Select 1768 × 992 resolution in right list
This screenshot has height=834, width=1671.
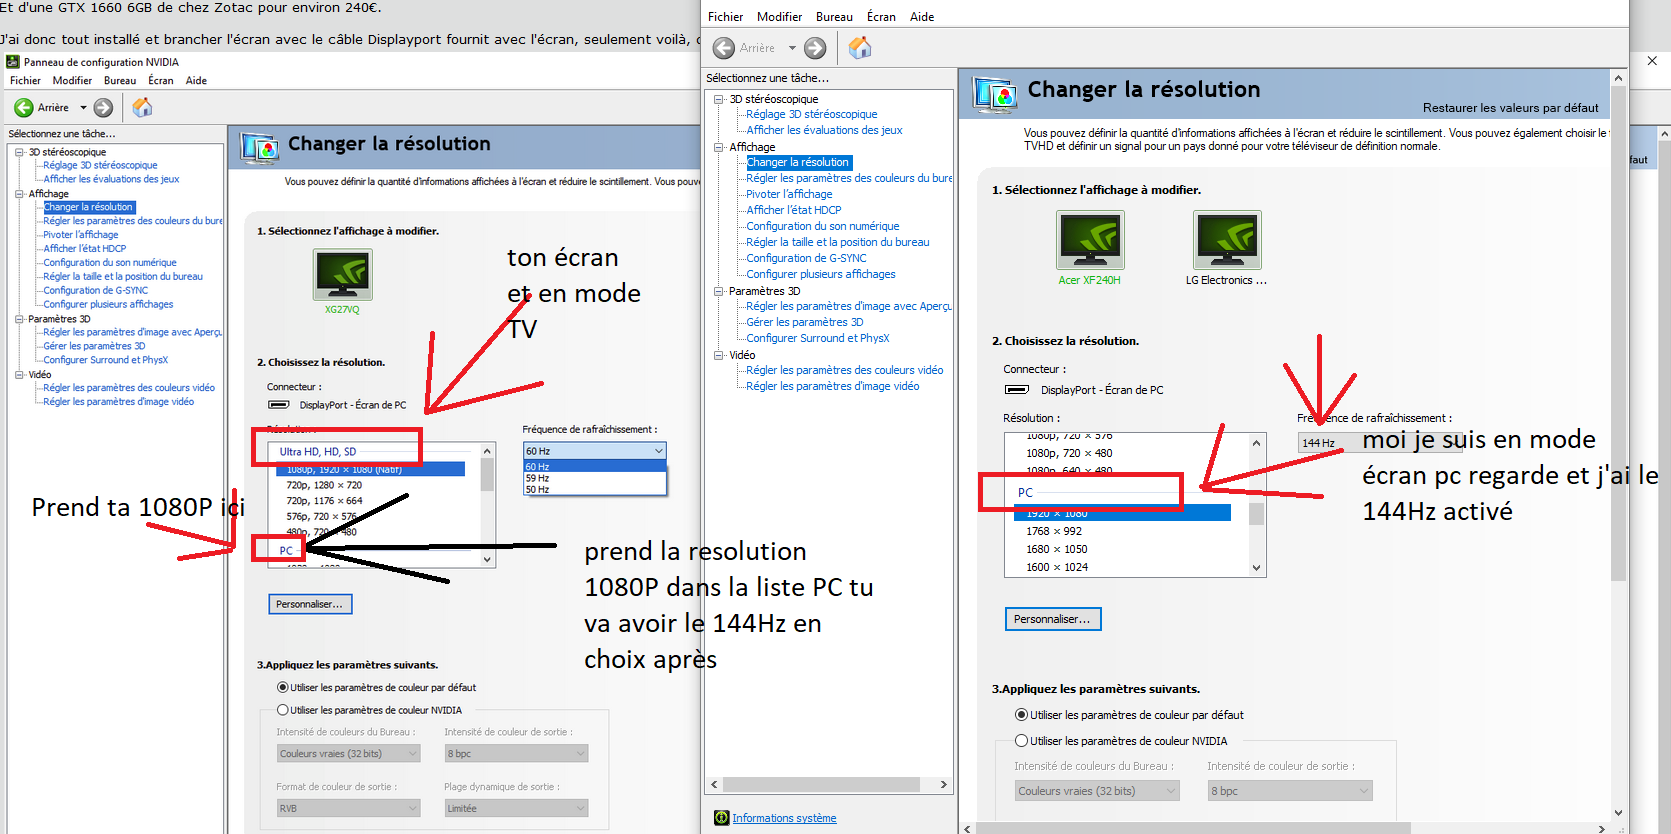pyautogui.click(x=1054, y=531)
